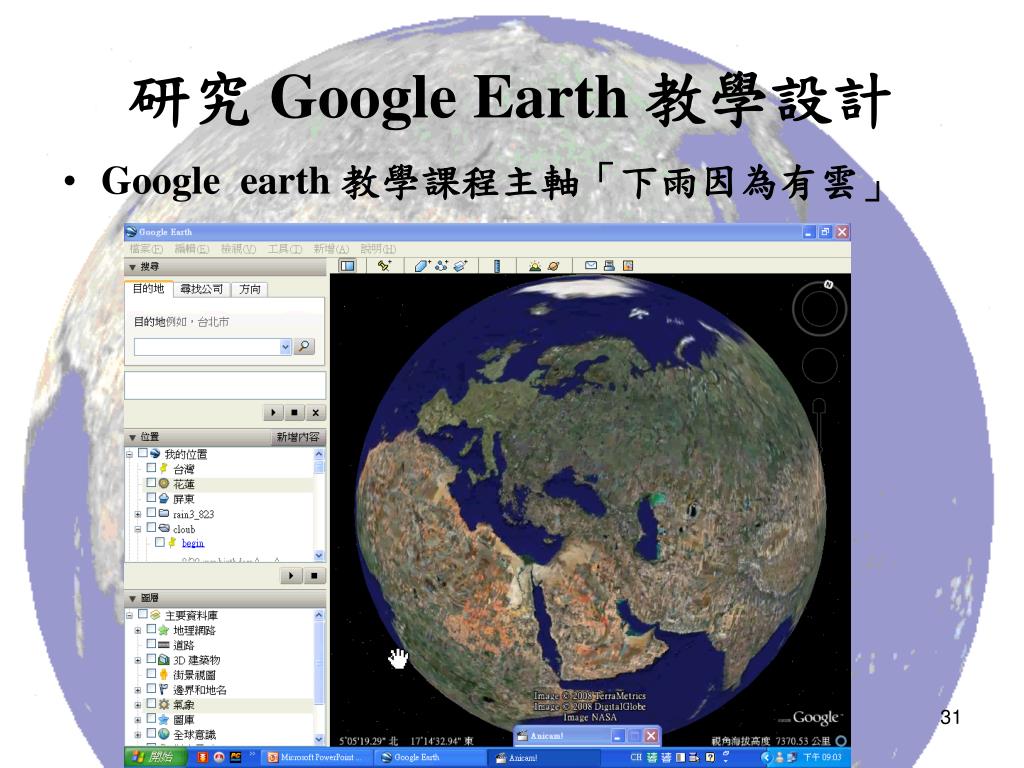Image resolution: width=1024 pixels, height=768 pixels.
Task: Open the ruler measuring tool
Action: pos(497,266)
